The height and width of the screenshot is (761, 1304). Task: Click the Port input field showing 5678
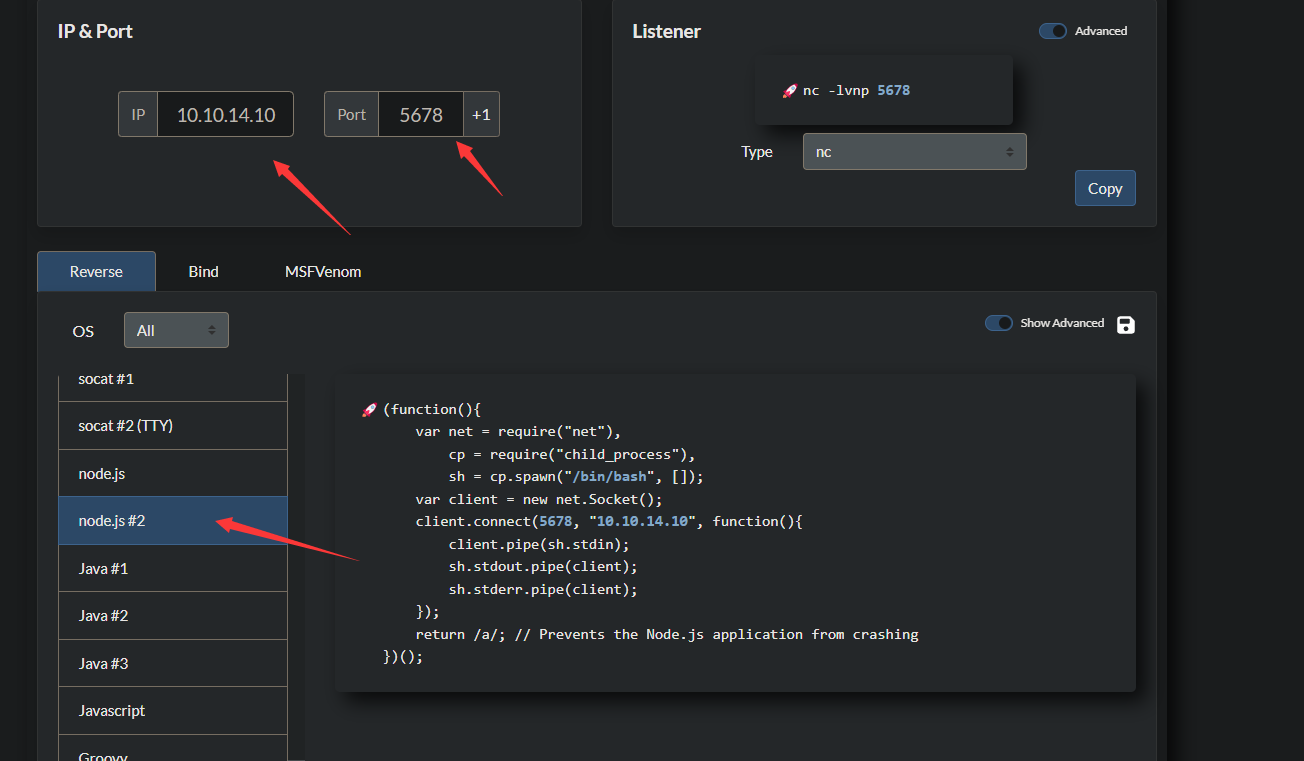(421, 114)
